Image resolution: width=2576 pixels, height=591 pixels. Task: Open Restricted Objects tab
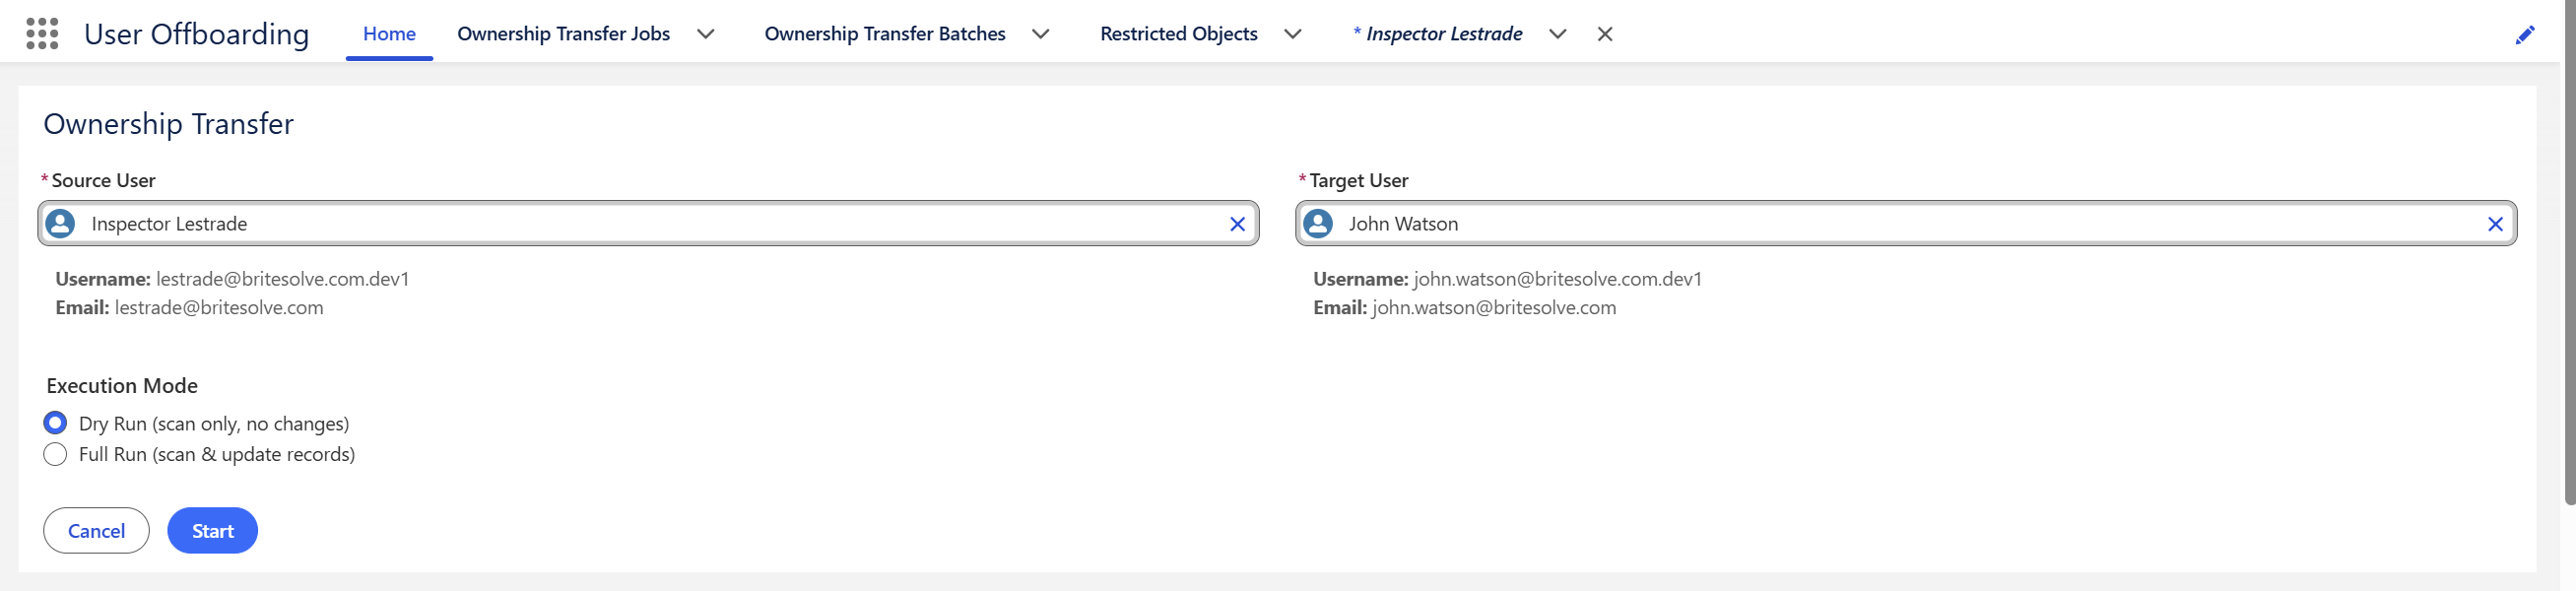point(1178,34)
